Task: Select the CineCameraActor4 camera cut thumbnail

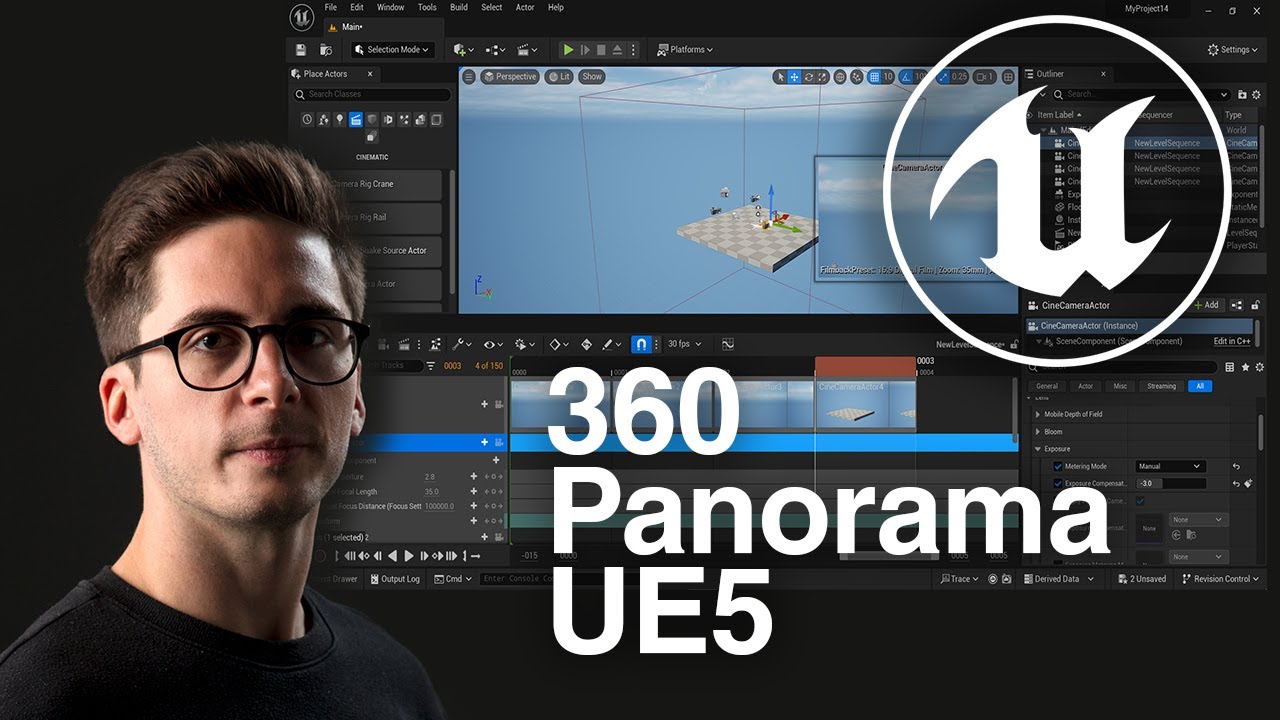Action: click(865, 404)
